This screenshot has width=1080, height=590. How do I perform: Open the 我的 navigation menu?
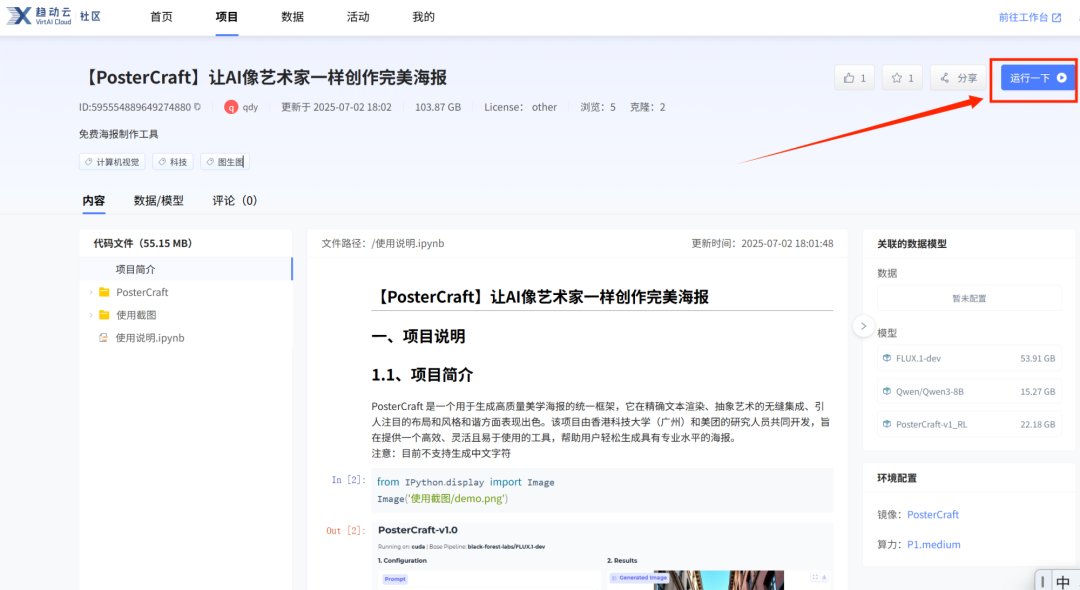(x=423, y=17)
